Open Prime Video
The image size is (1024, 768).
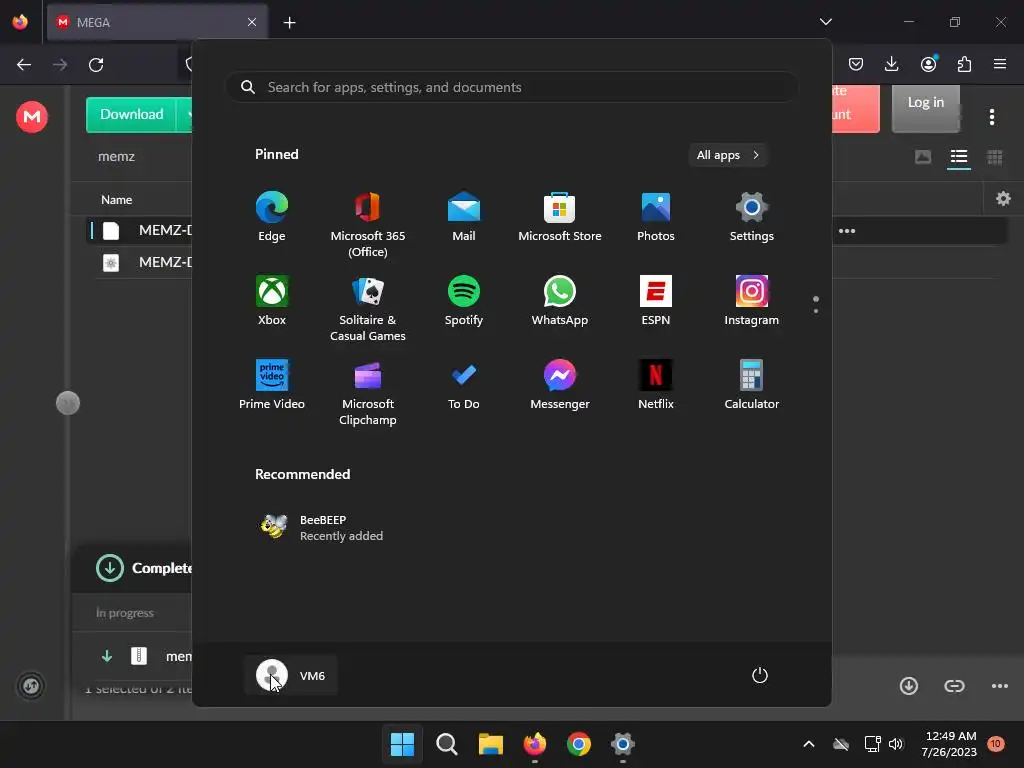point(272,385)
